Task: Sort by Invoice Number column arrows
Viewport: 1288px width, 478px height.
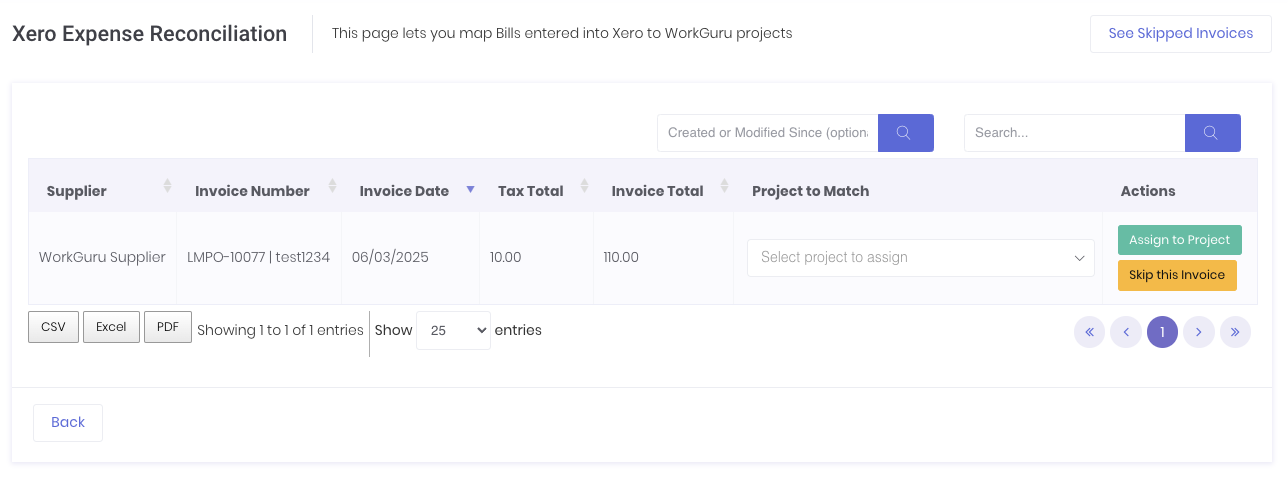Action: [333, 187]
